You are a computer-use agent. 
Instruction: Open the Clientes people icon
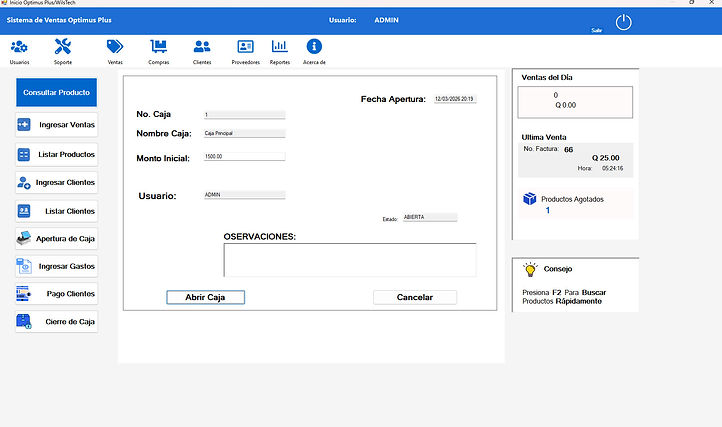tap(202, 47)
